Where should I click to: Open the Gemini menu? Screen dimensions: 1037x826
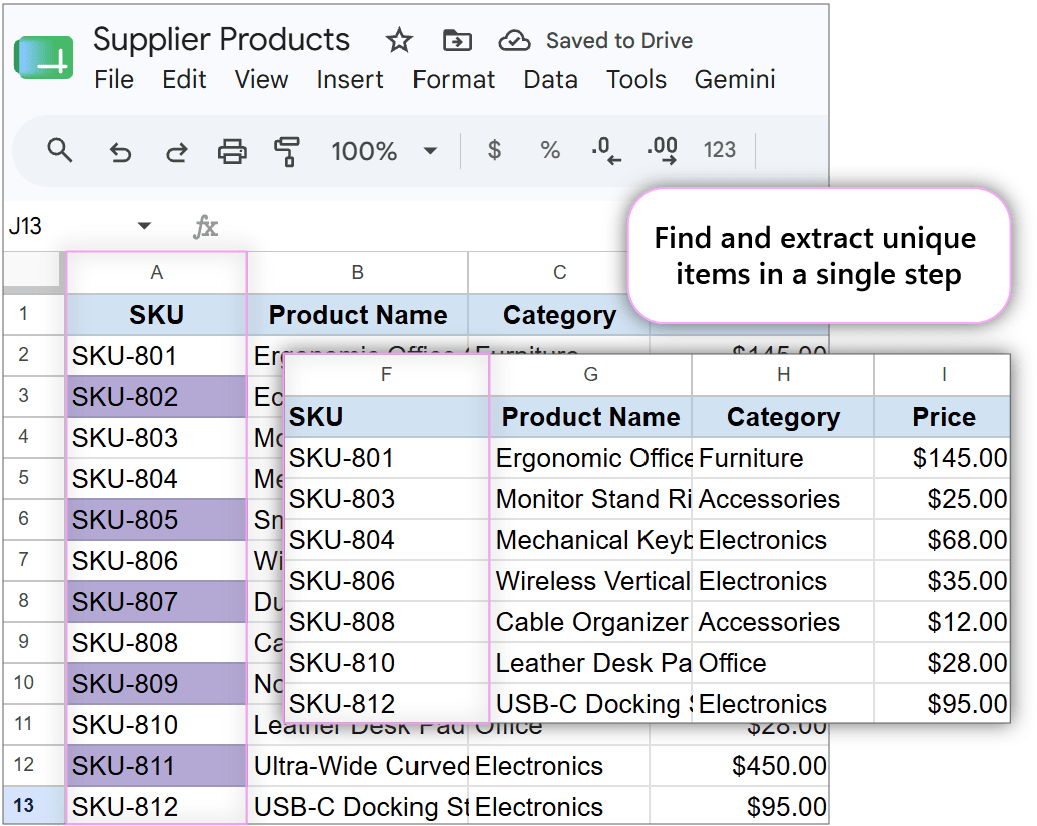[735, 79]
